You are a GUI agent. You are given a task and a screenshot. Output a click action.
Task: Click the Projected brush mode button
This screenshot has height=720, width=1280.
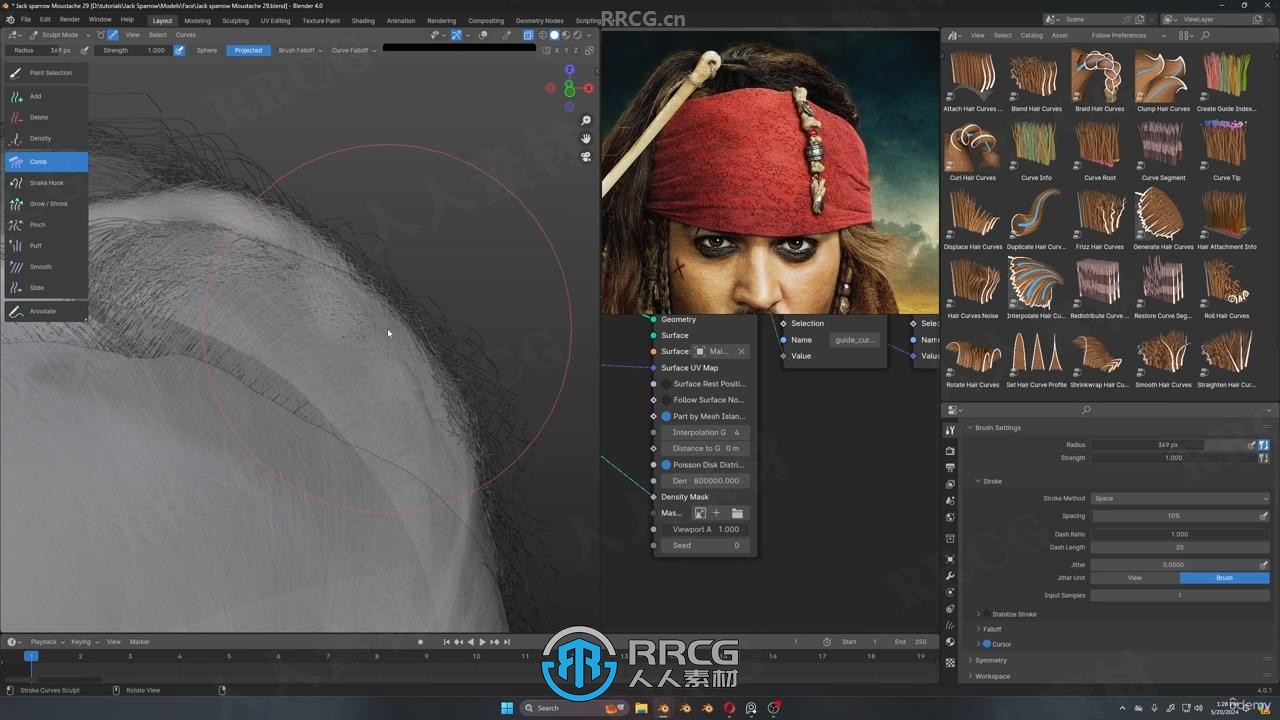[248, 50]
